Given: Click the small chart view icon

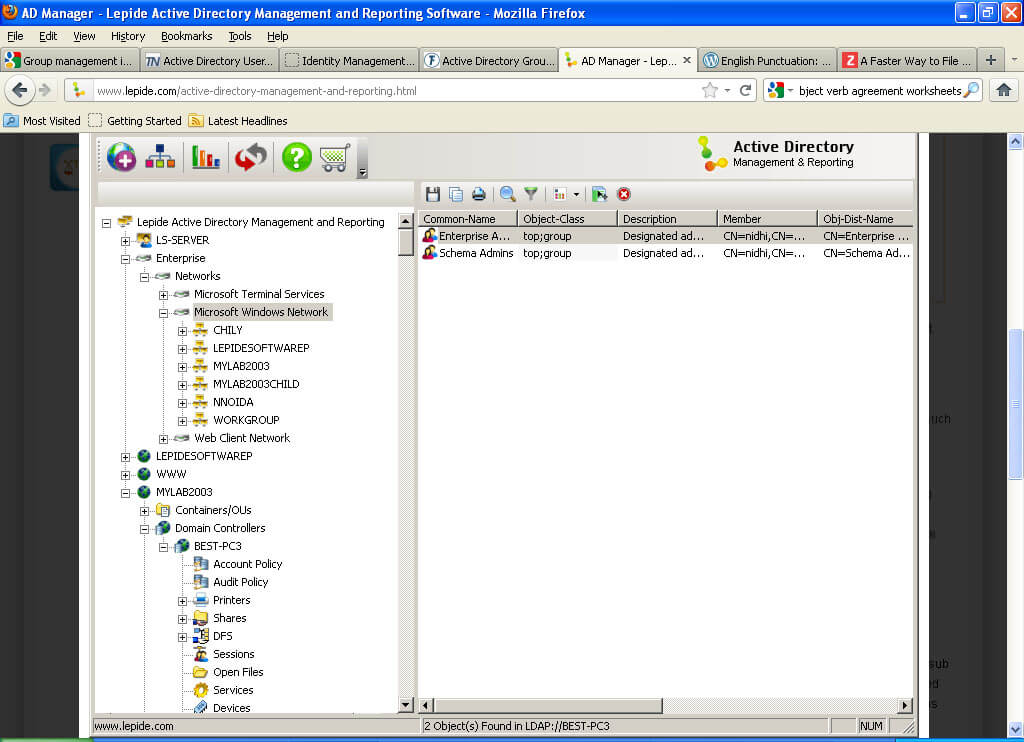Looking at the screenshot, I should click(x=560, y=194).
